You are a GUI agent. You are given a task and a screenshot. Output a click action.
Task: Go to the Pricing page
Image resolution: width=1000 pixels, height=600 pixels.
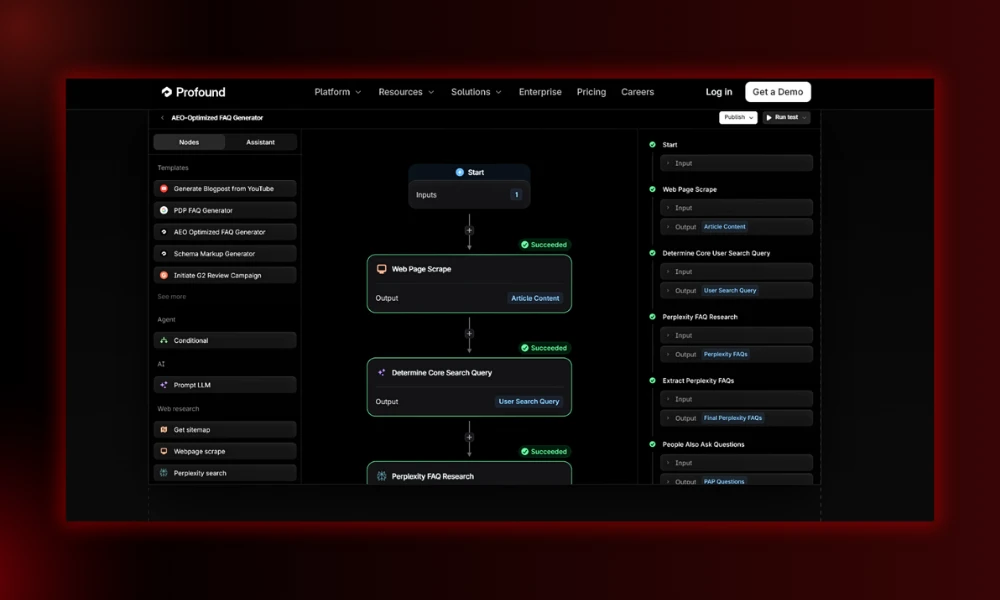(591, 92)
